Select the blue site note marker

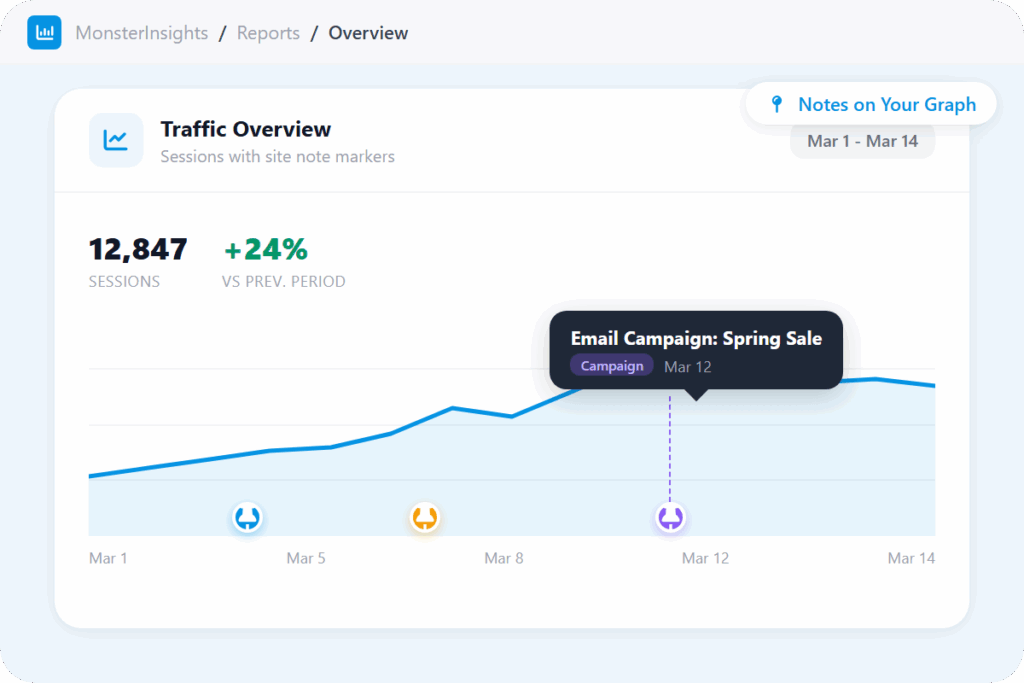pyautogui.click(x=247, y=518)
